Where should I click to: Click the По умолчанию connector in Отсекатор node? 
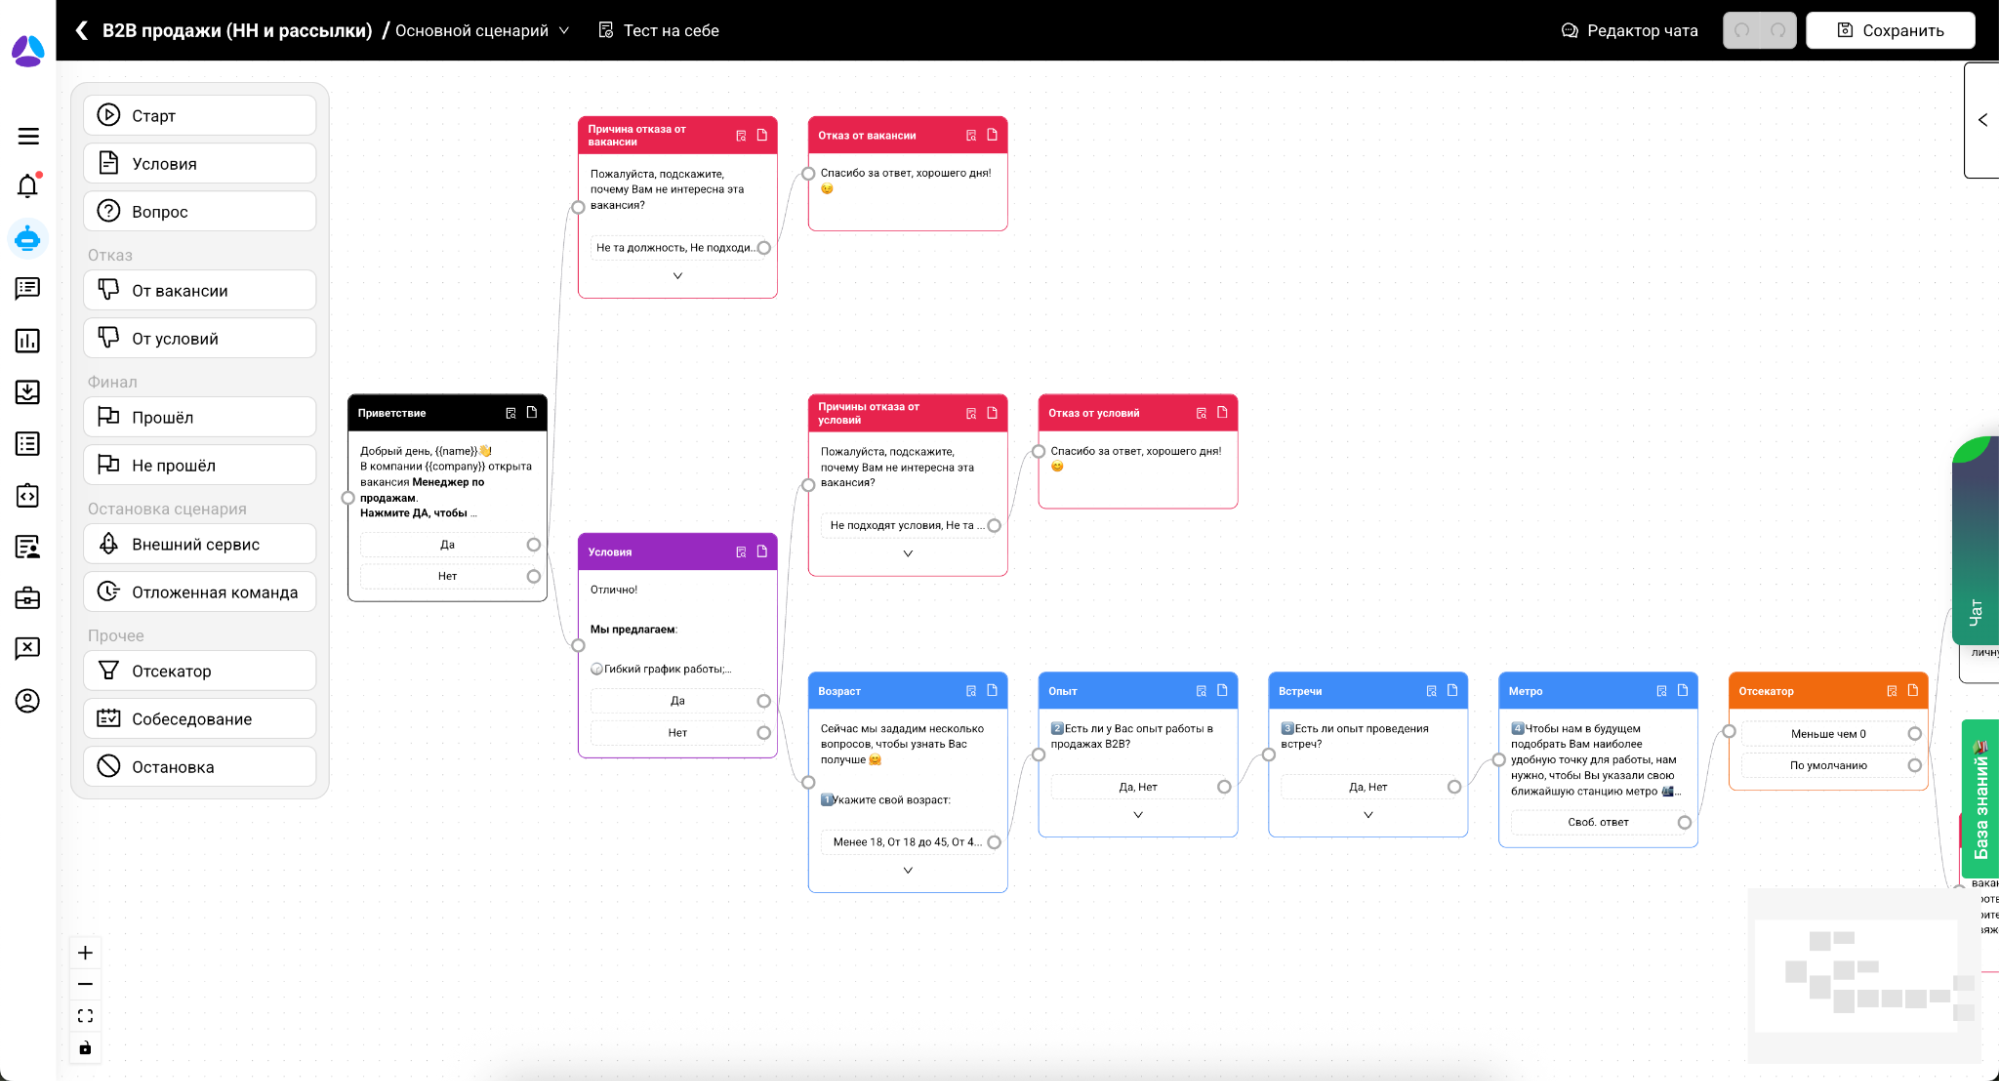coord(1914,766)
